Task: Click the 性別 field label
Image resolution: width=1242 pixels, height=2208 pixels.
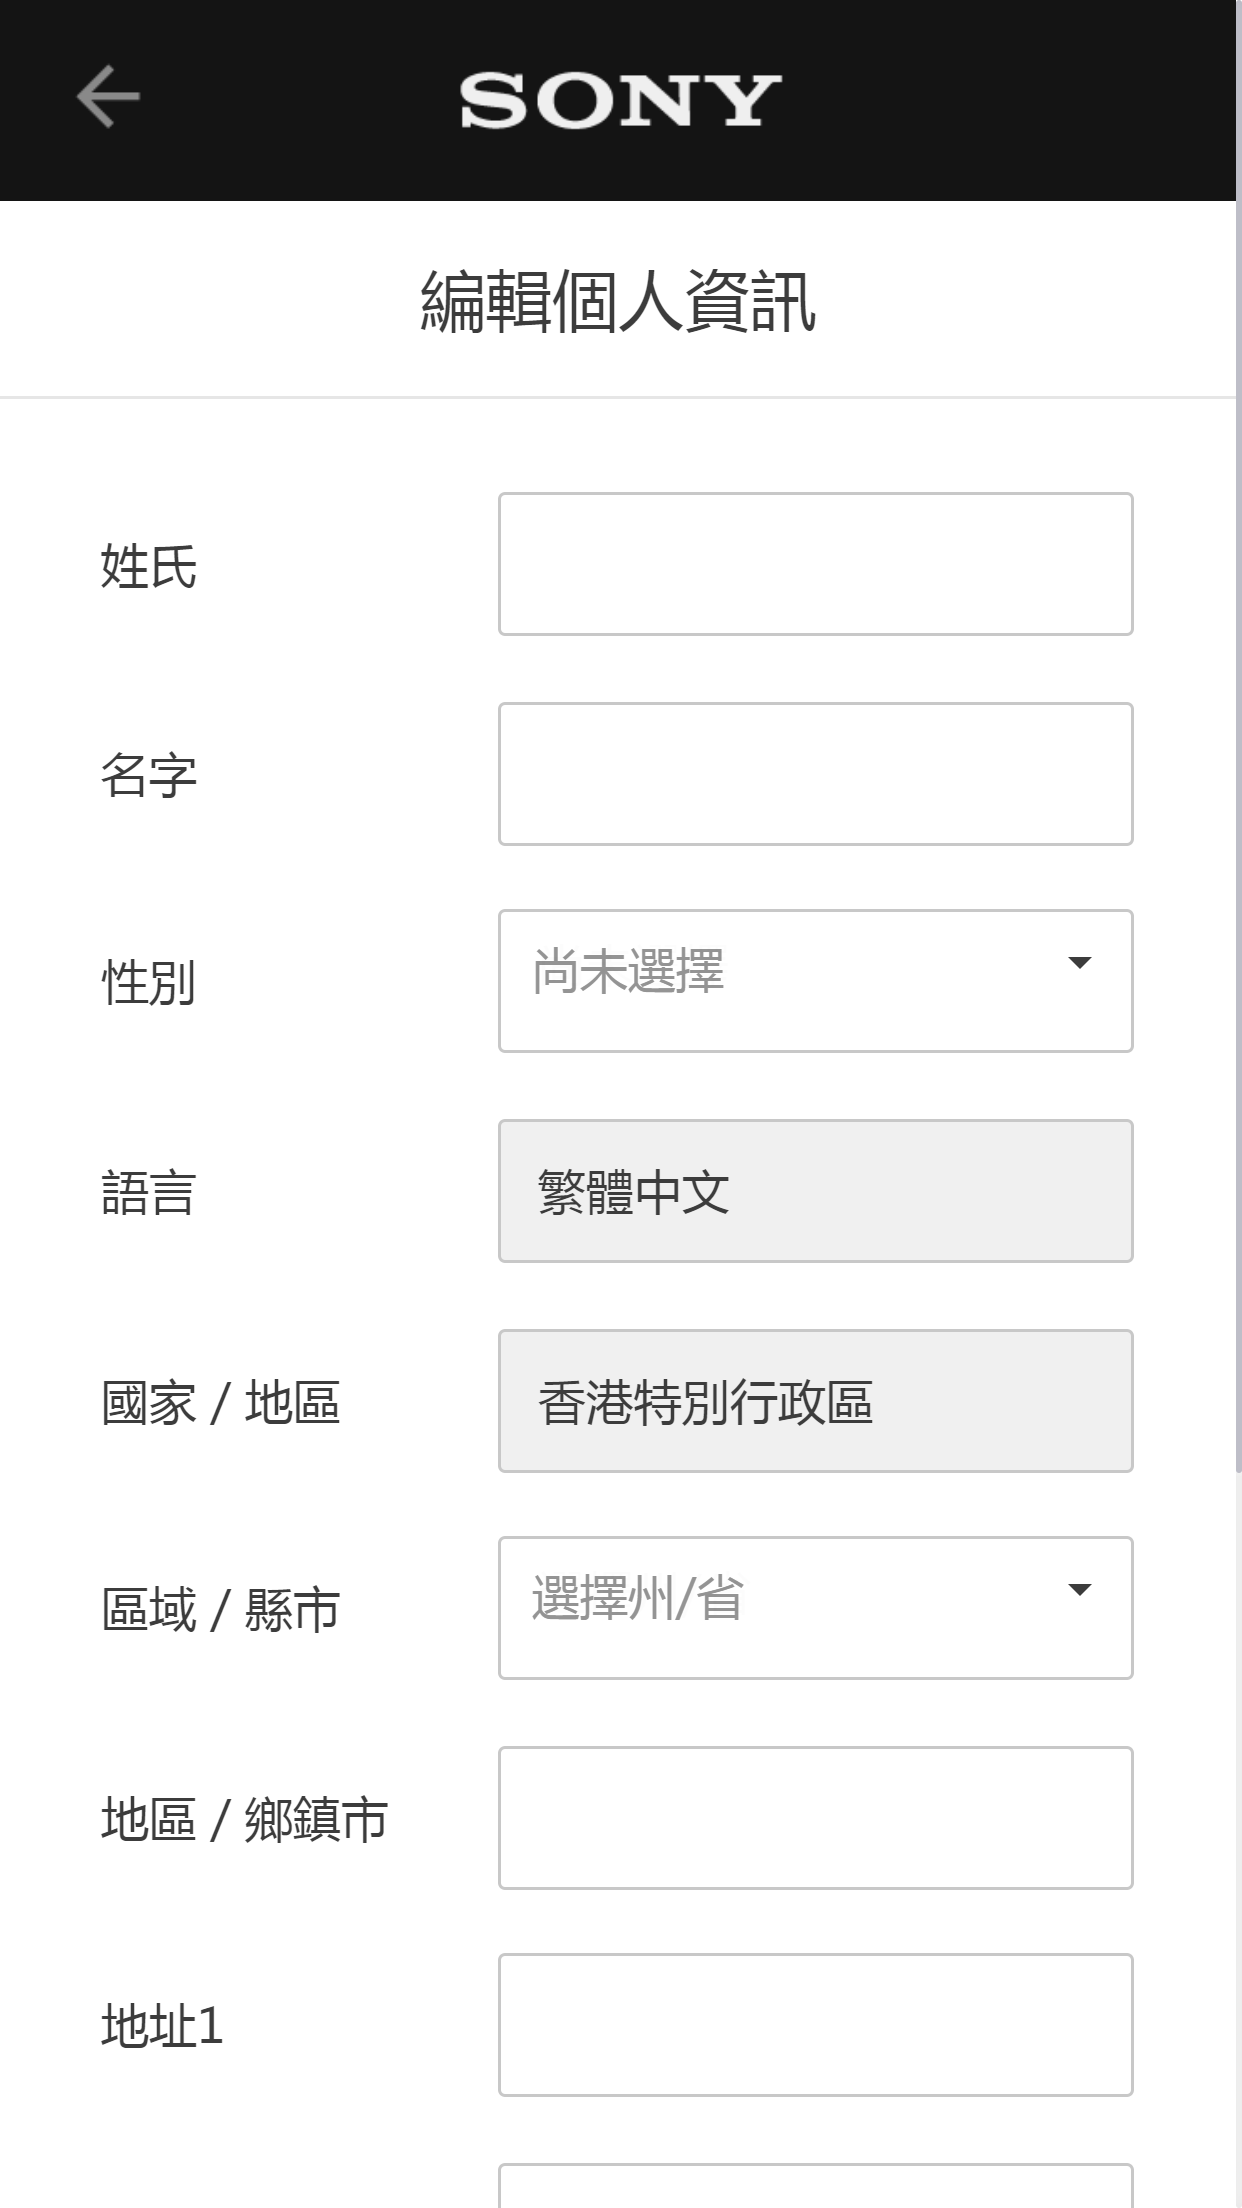Action: click(x=150, y=985)
